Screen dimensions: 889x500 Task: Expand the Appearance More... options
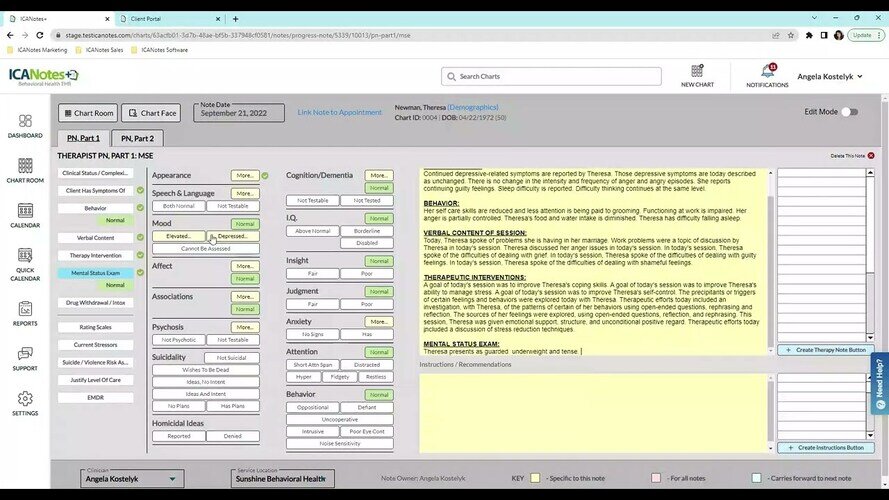245,176
